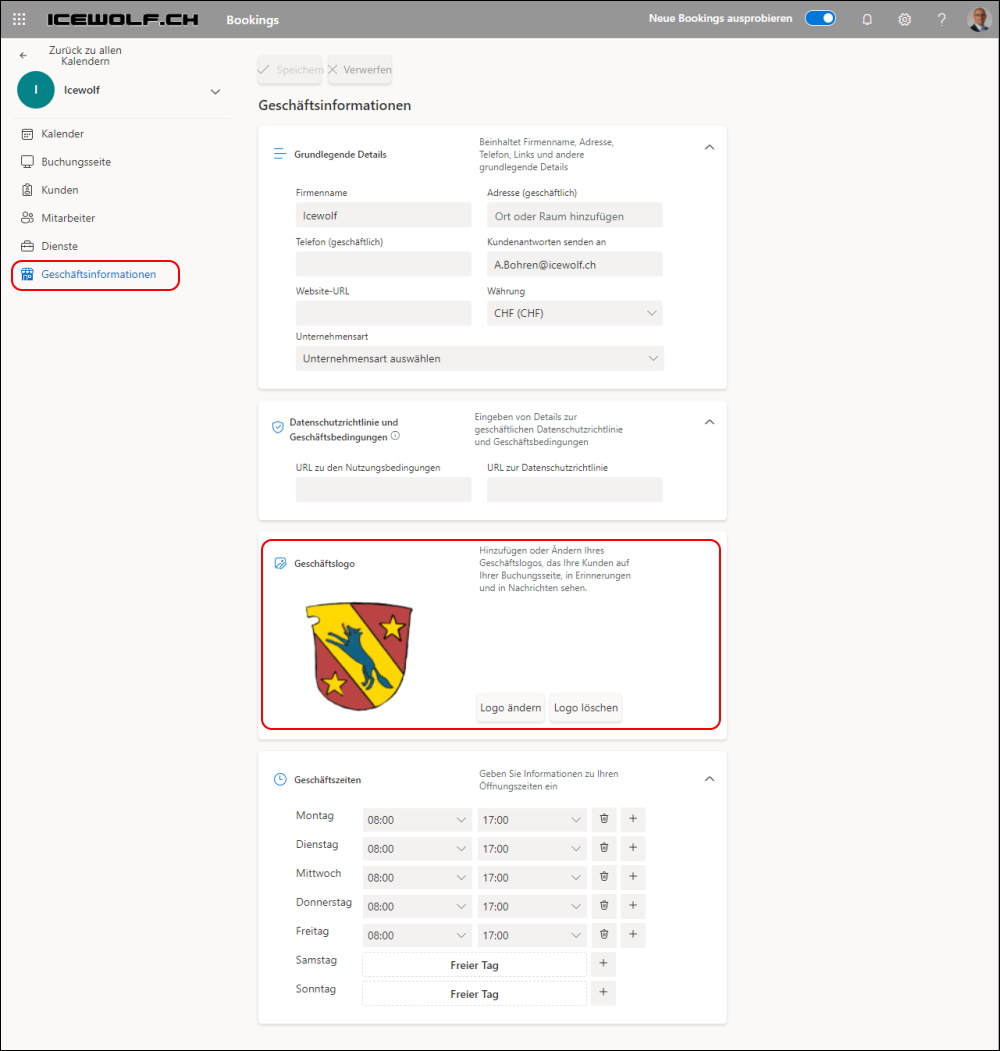Click the business logo coat of arms
1000x1051 pixels.
[359, 656]
